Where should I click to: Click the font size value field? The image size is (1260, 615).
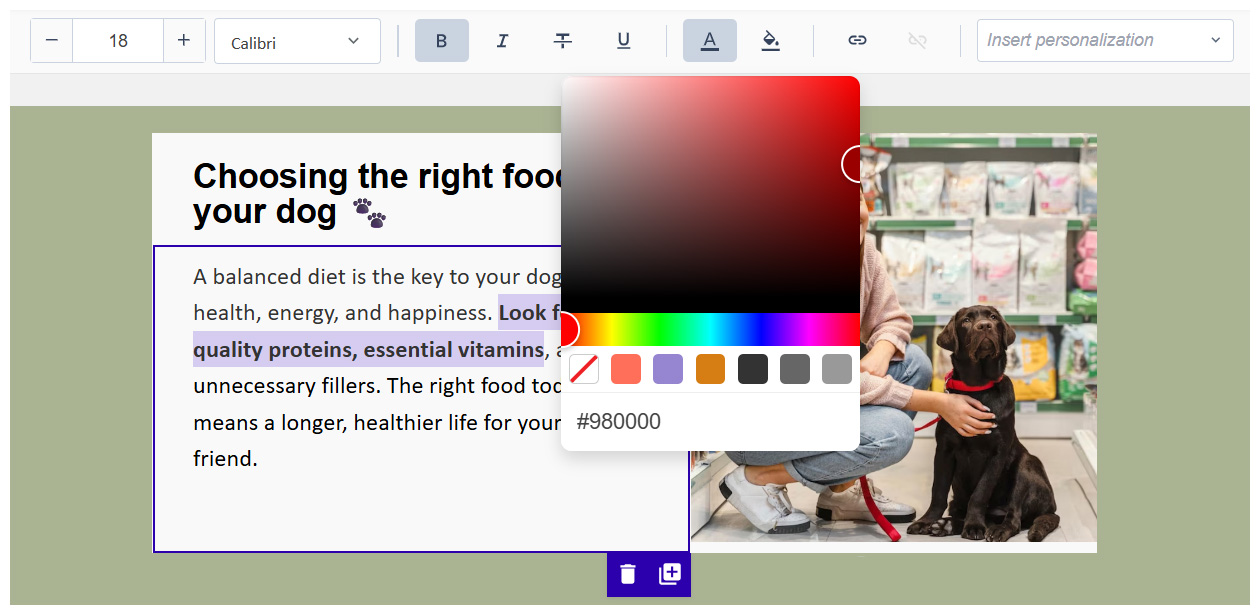(x=118, y=41)
